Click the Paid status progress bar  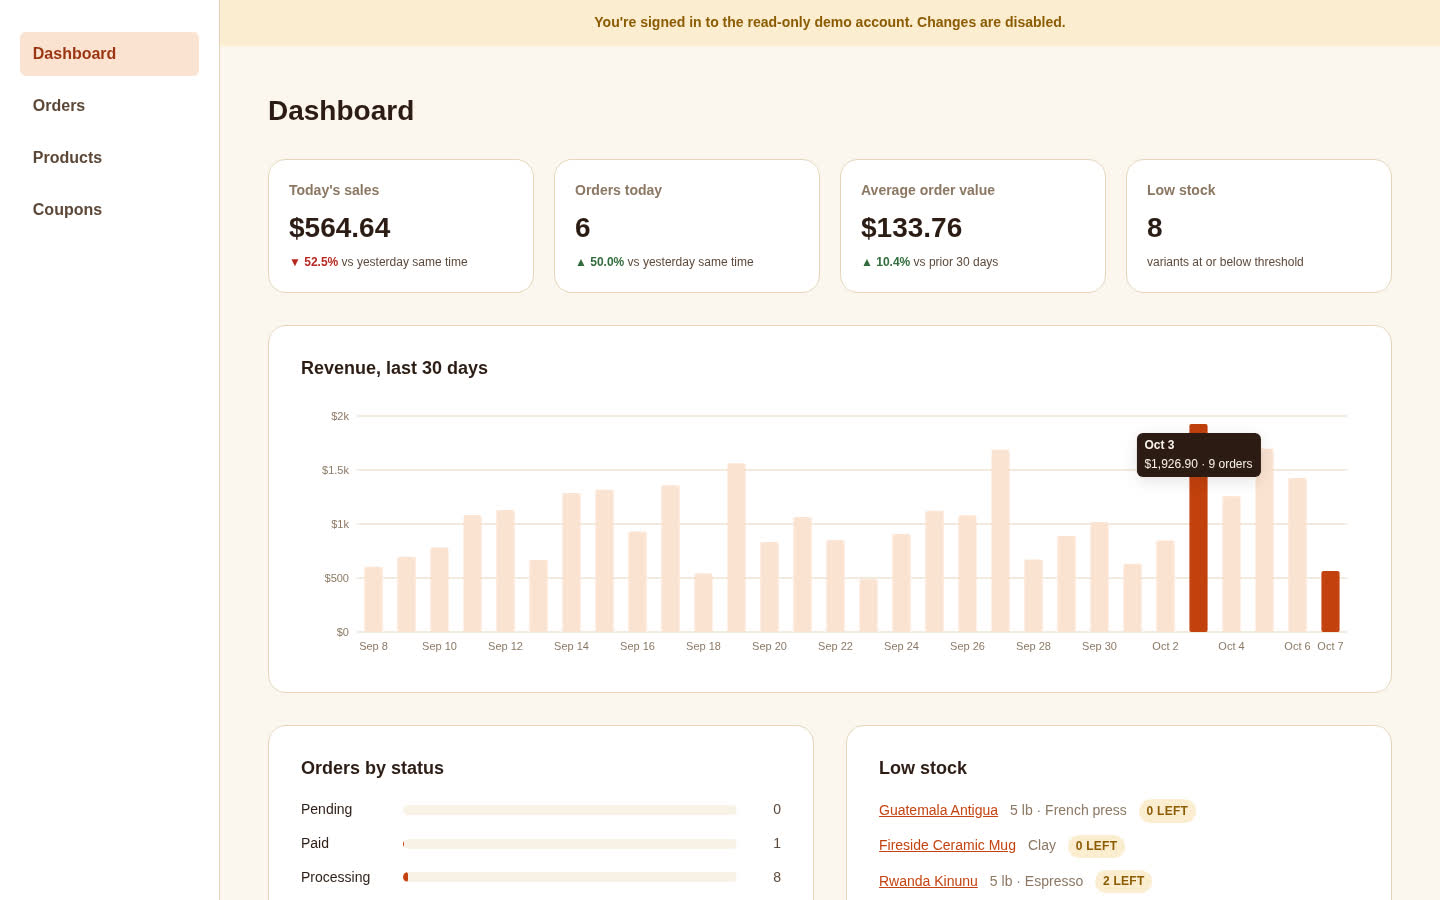[x=569, y=844]
